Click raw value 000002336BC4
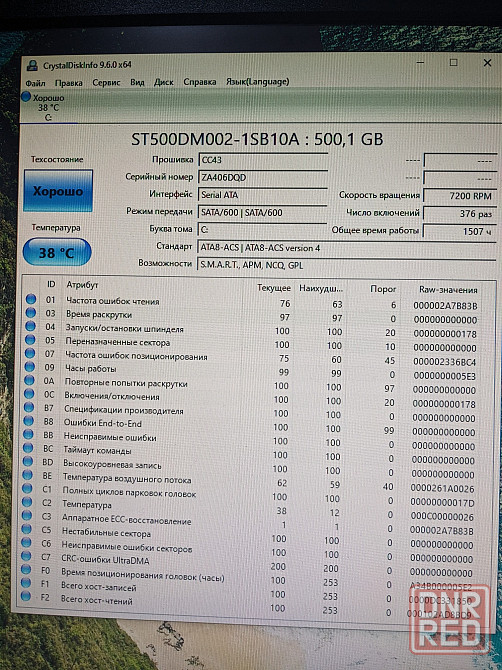 pyautogui.click(x=444, y=362)
